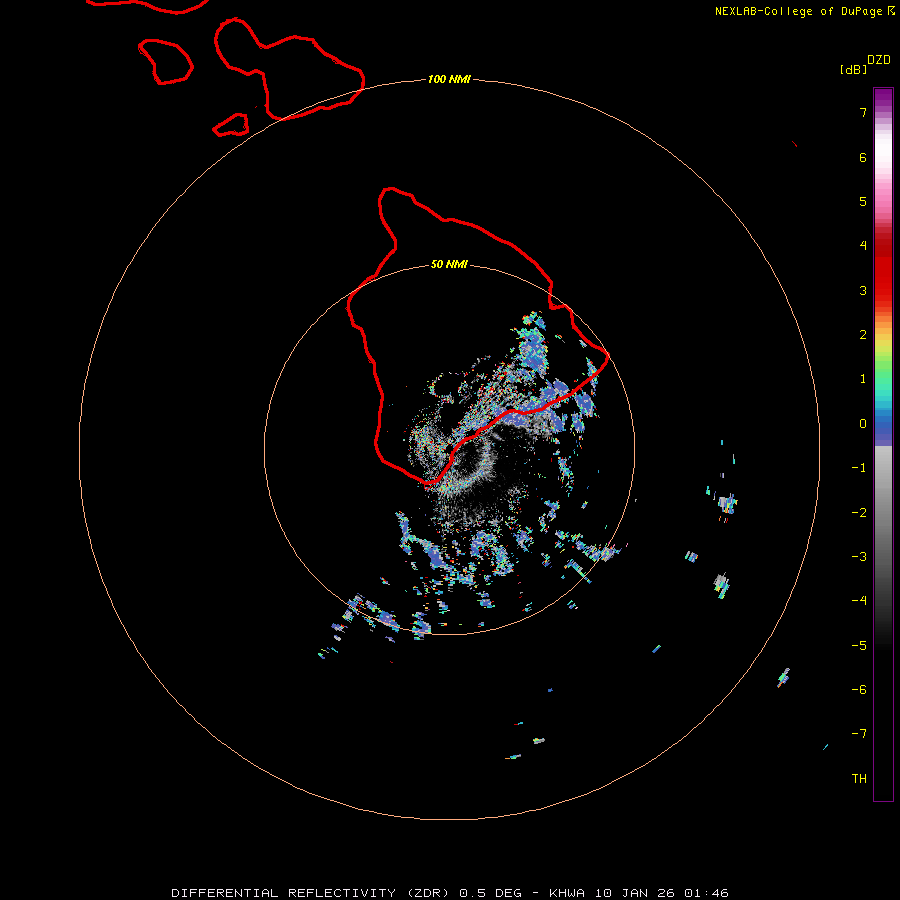
Task: Click the 4 value on the color scale
Action: coord(863,246)
